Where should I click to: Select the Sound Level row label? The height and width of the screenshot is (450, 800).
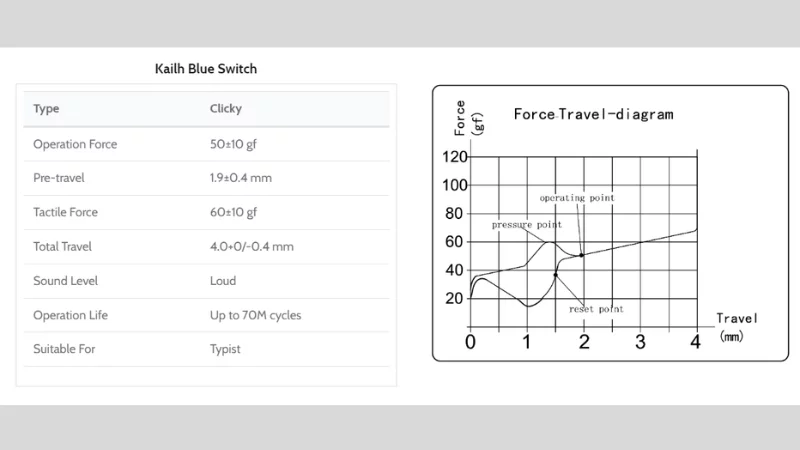coord(65,281)
